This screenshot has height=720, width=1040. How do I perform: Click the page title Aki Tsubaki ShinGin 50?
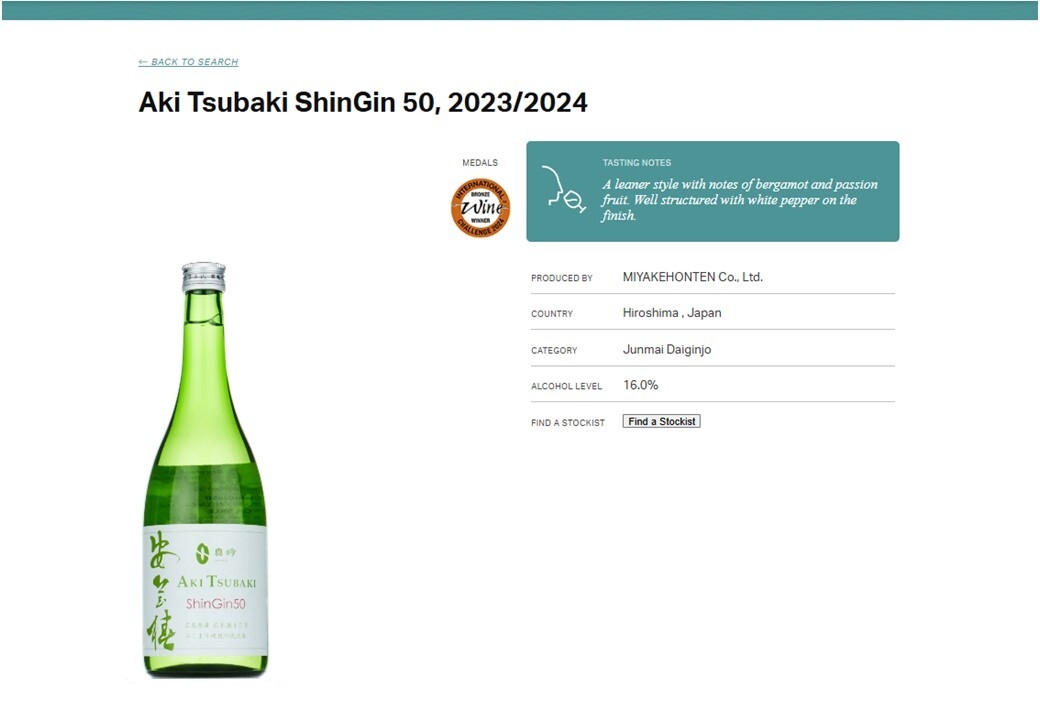[x=363, y=102]
